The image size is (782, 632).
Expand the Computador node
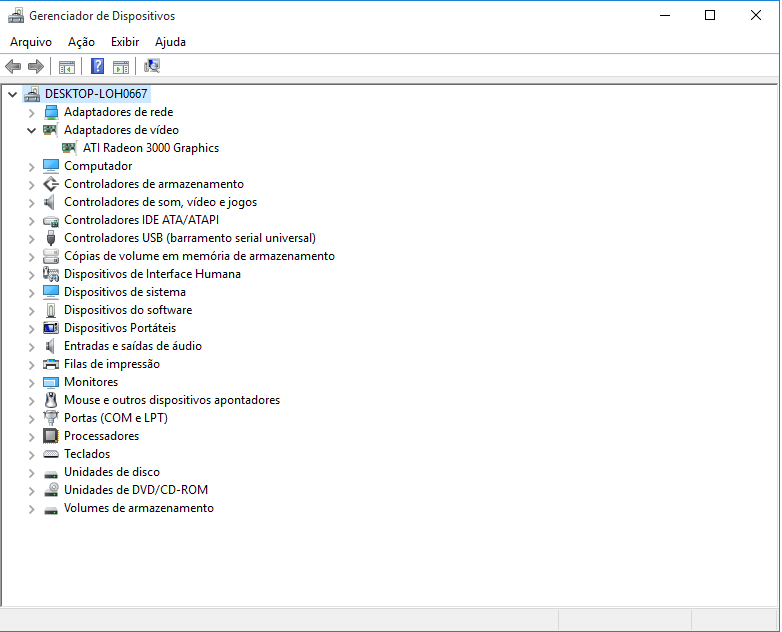tap(31, 167)
